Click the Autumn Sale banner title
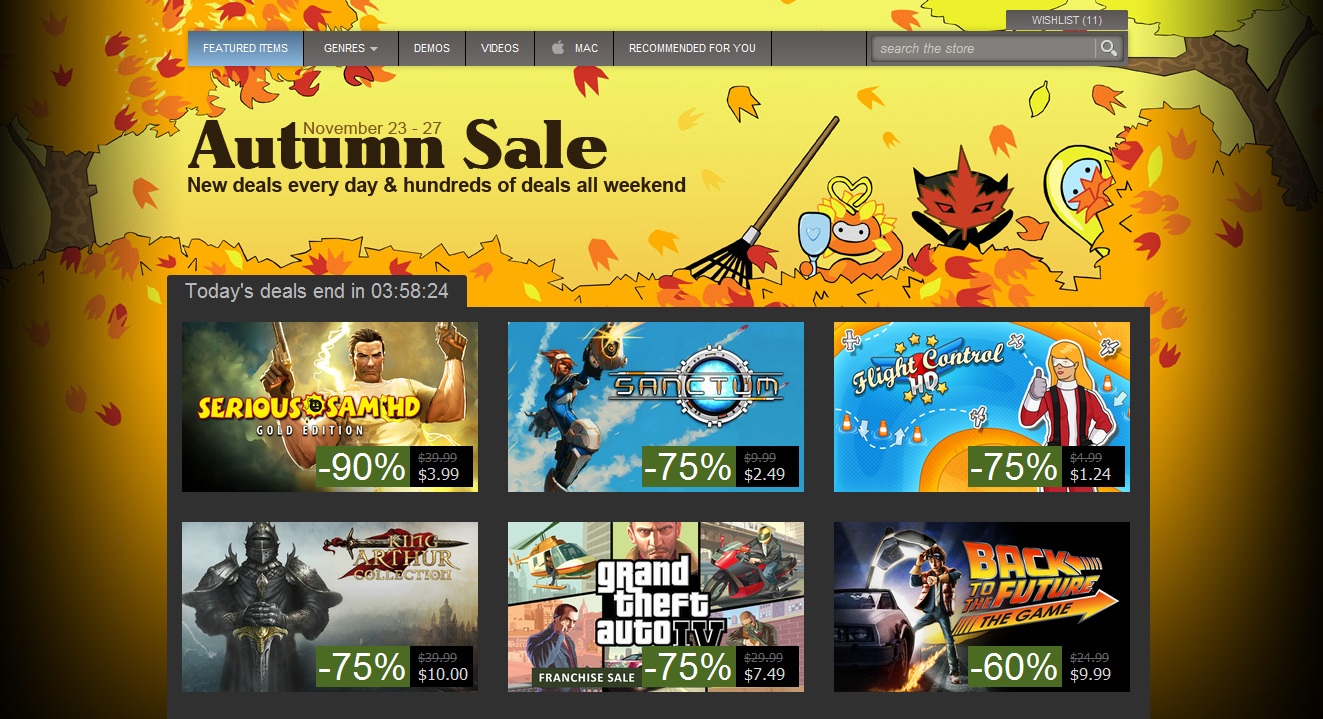The image size is (1323, 719). pos(397,146)
